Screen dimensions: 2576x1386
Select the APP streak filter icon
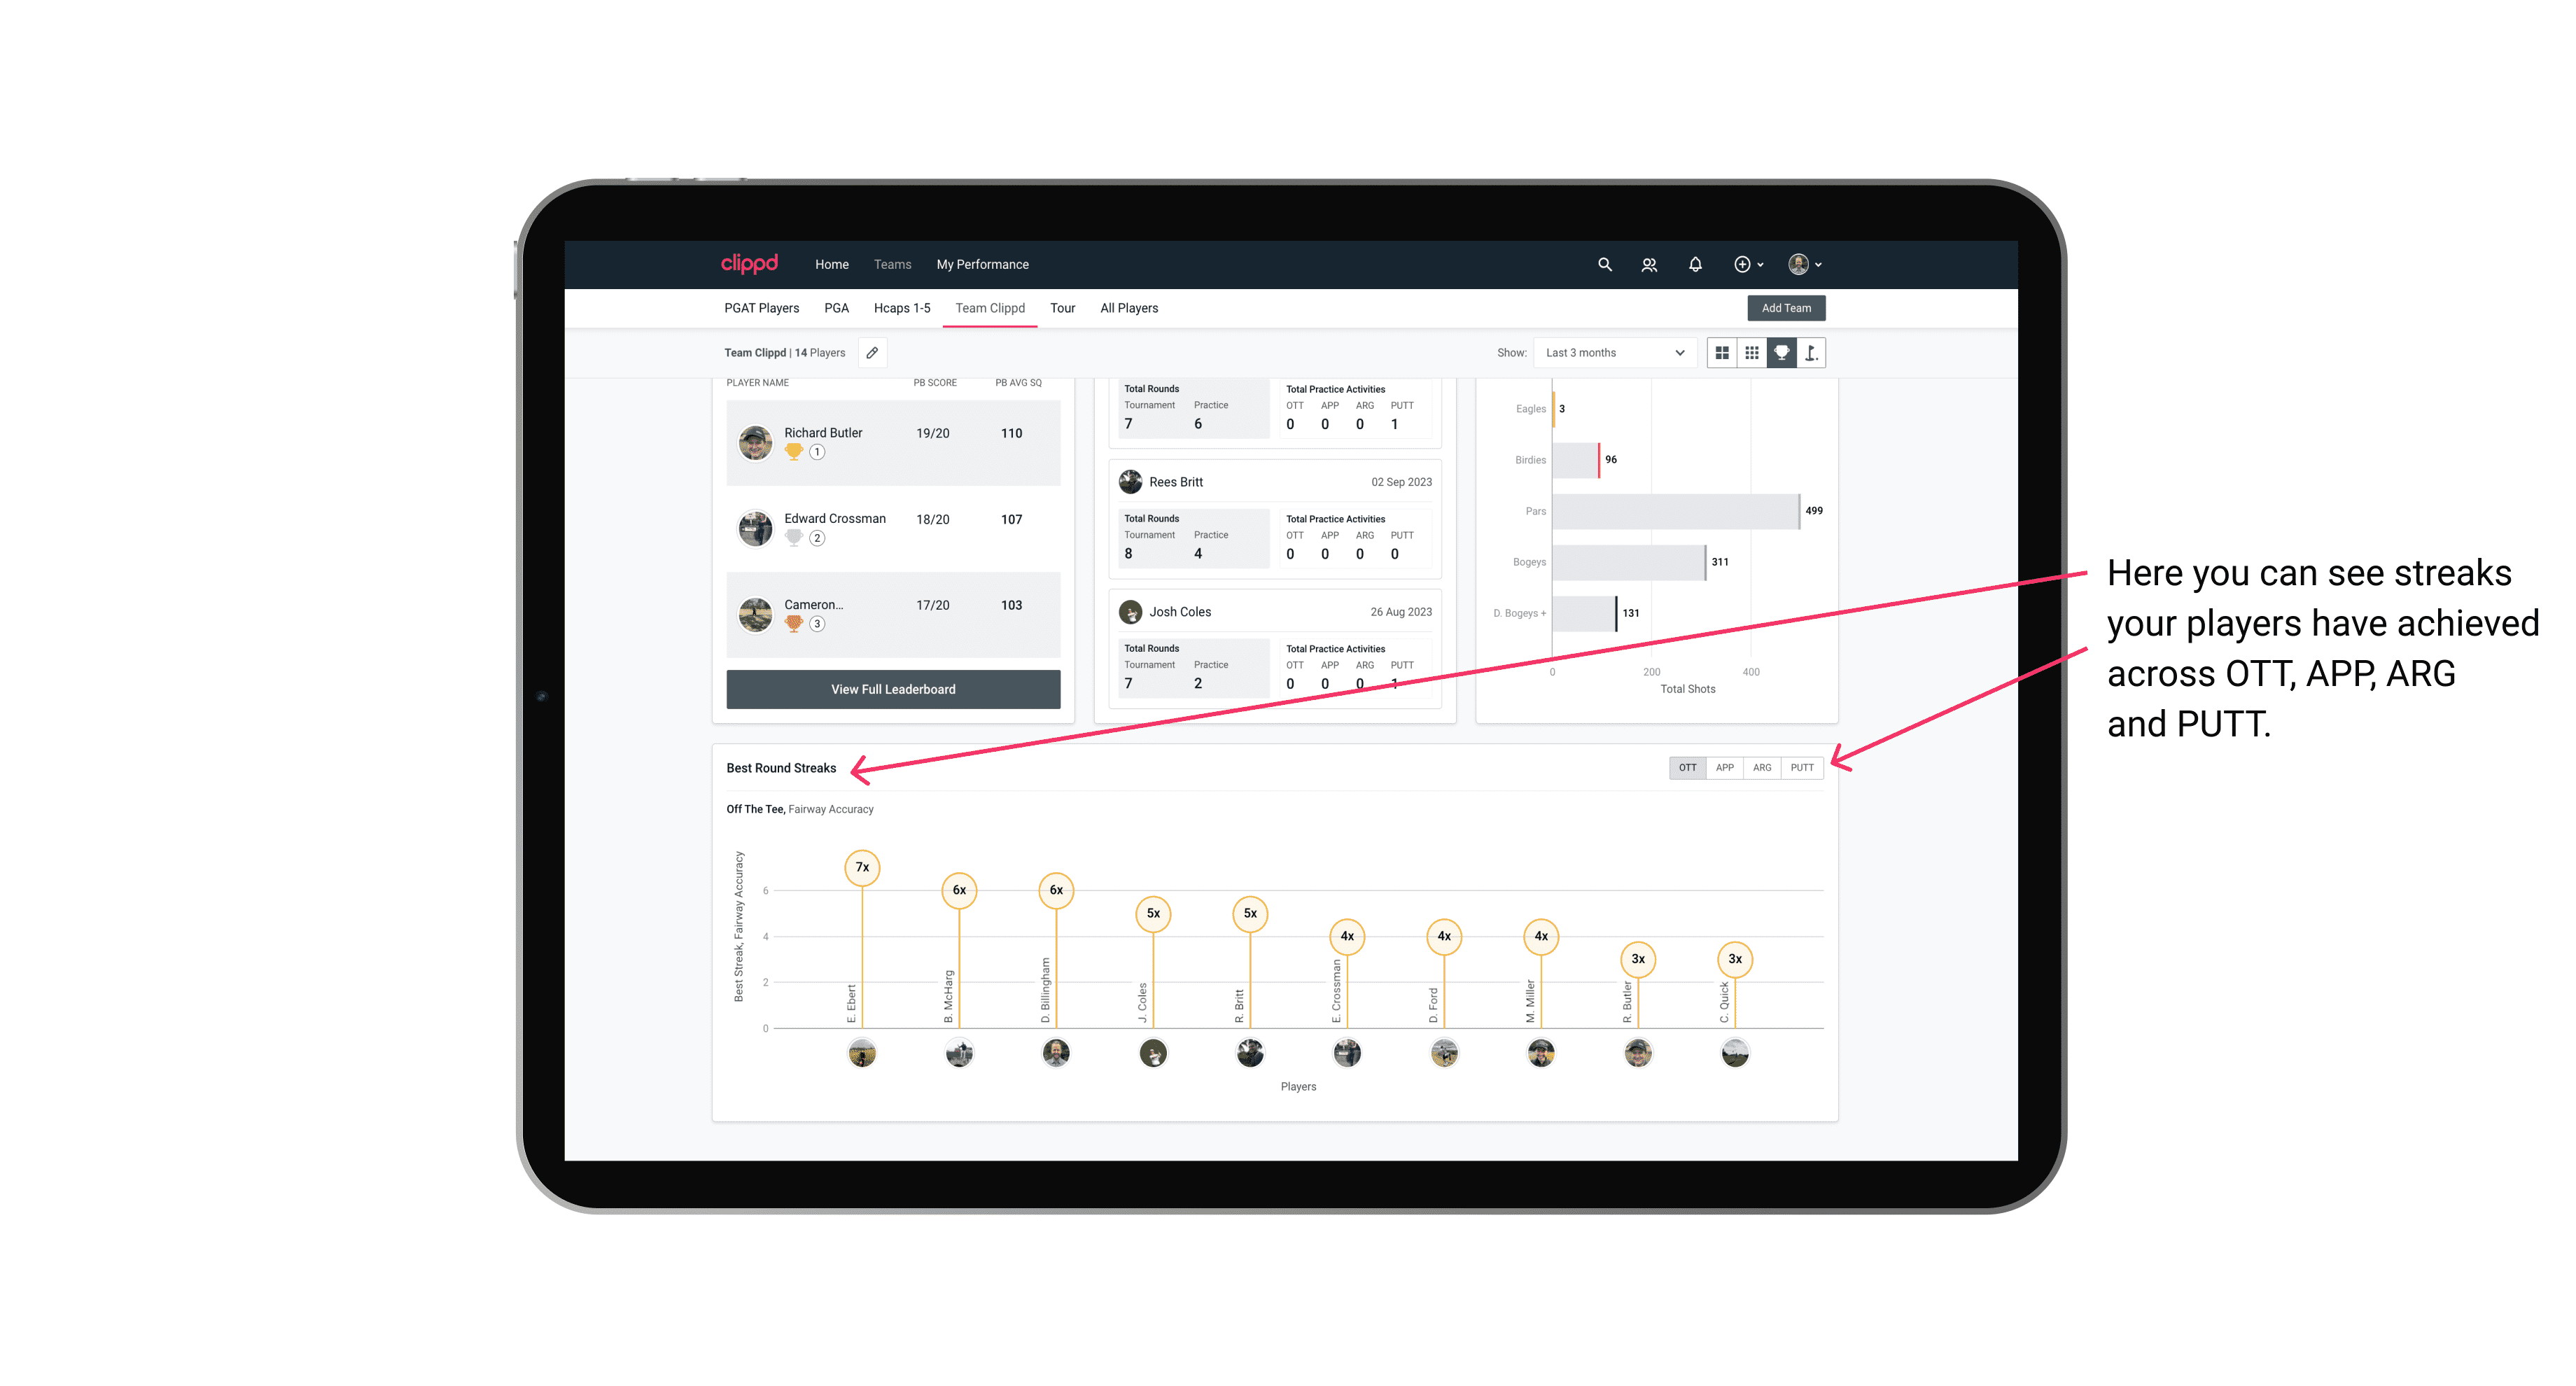(1723, 766)
